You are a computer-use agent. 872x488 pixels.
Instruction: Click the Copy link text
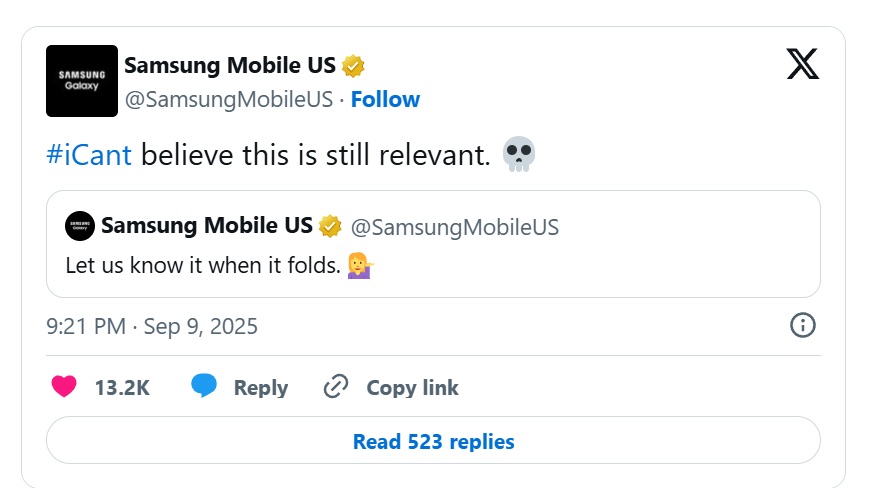413,387
